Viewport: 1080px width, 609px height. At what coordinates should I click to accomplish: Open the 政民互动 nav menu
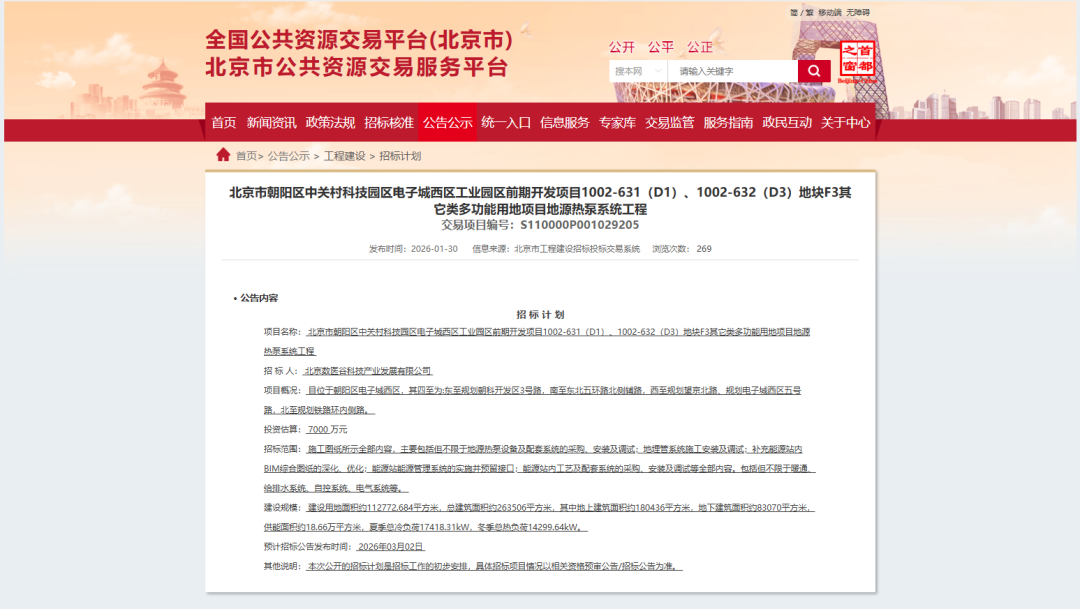click(x=787, y=123)
